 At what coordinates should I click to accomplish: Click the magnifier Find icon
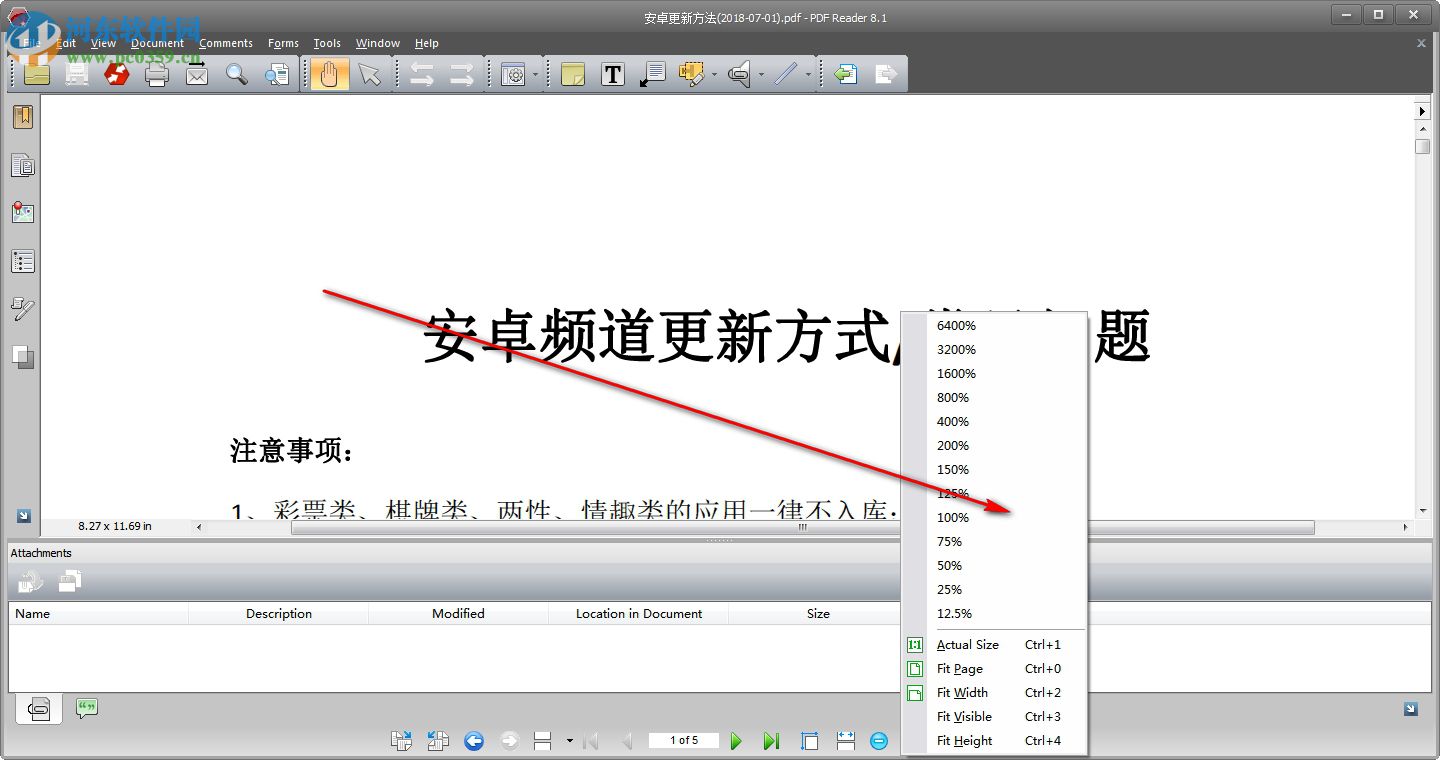(237, 74)
